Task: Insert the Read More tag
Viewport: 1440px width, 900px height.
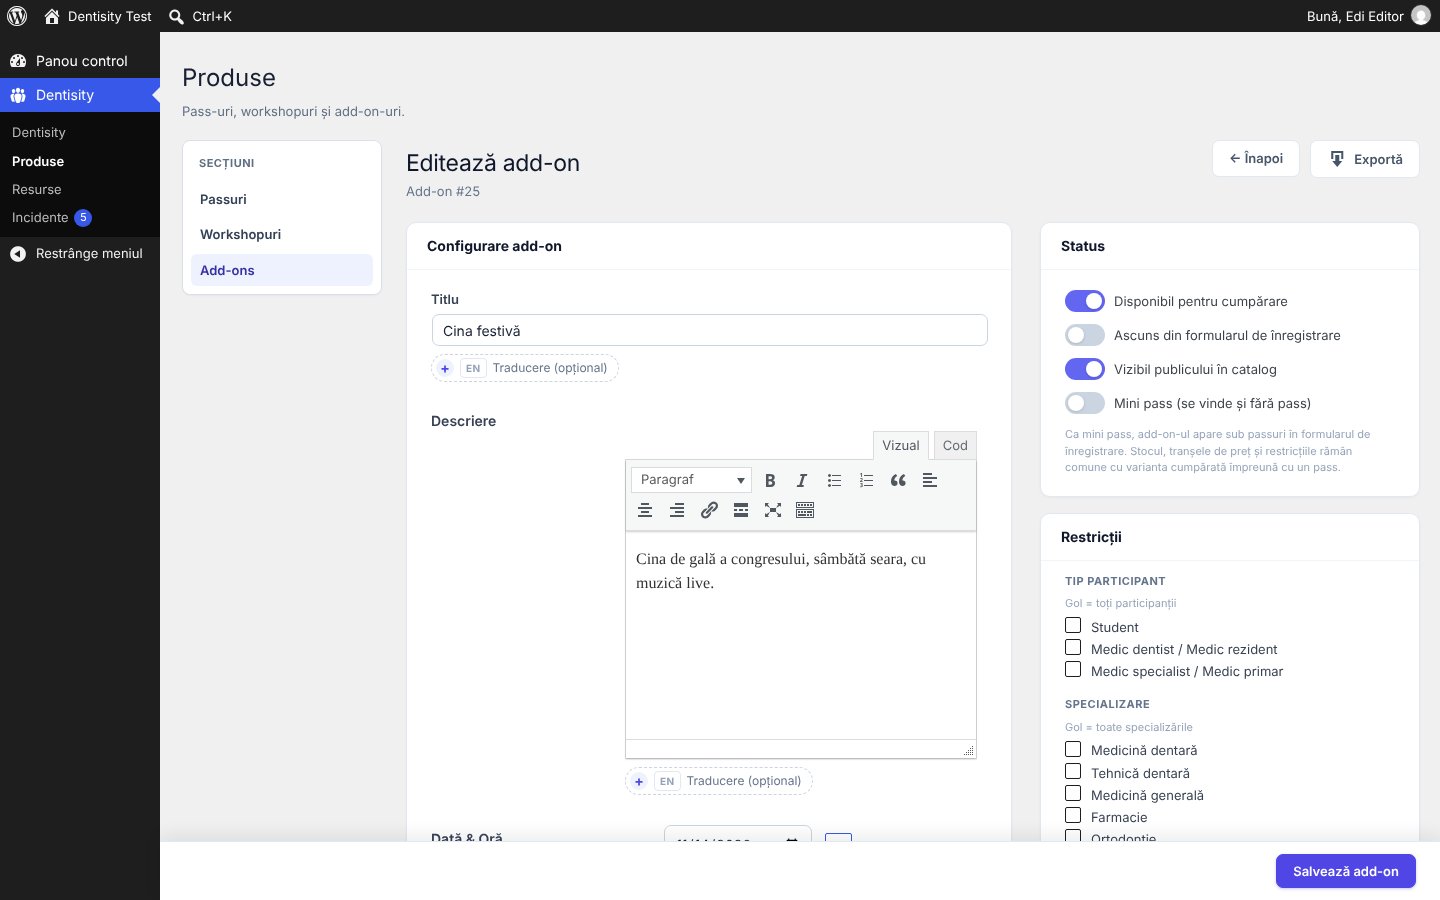Action: coord(741,510)
